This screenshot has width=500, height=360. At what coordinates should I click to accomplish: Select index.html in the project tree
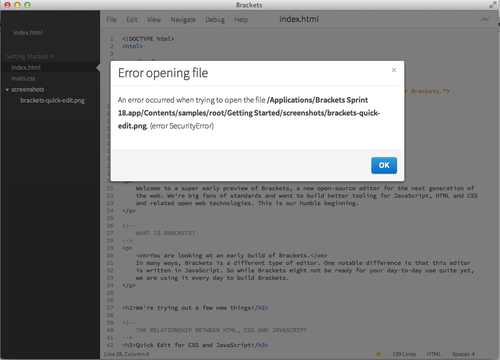pyautogui.click(x=26, y=67)
